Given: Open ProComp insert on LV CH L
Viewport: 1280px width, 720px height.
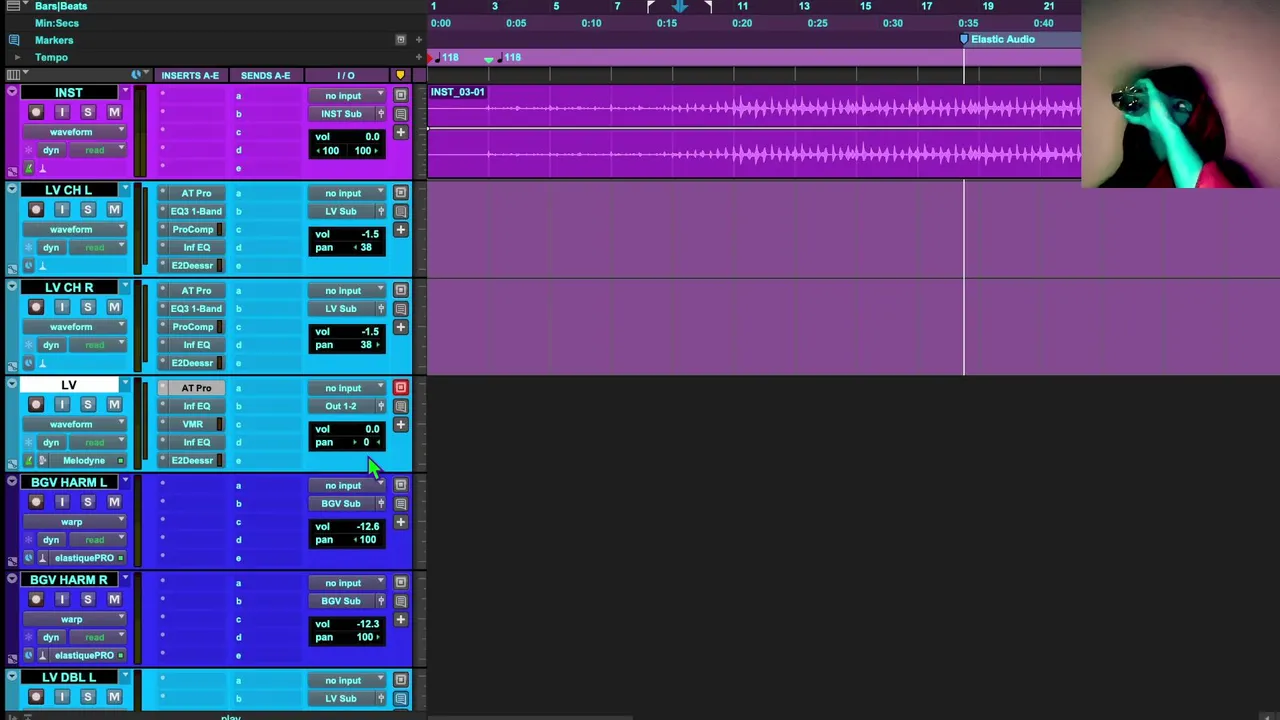Looking at the screenshot, I should point(196,229).
